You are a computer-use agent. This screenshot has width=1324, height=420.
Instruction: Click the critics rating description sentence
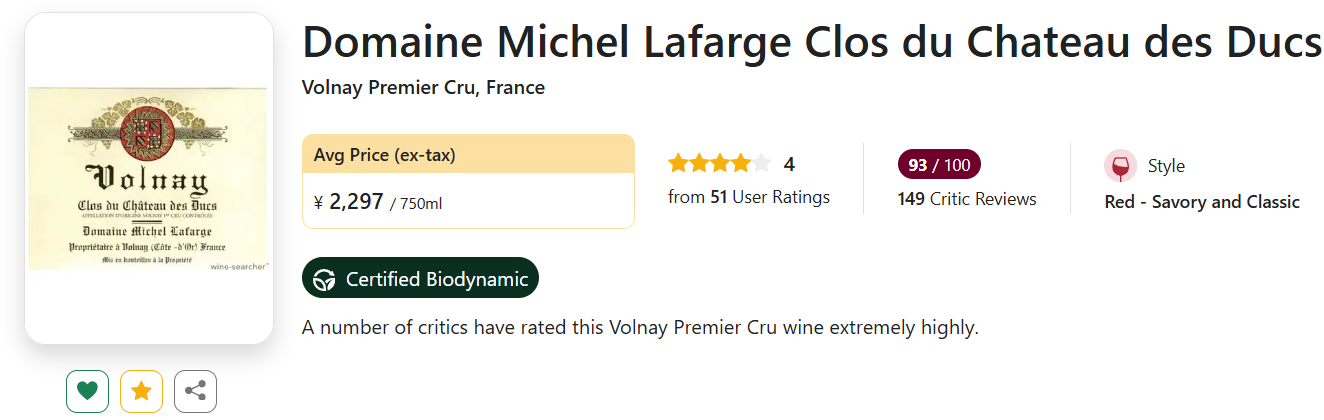pos(640,327)
